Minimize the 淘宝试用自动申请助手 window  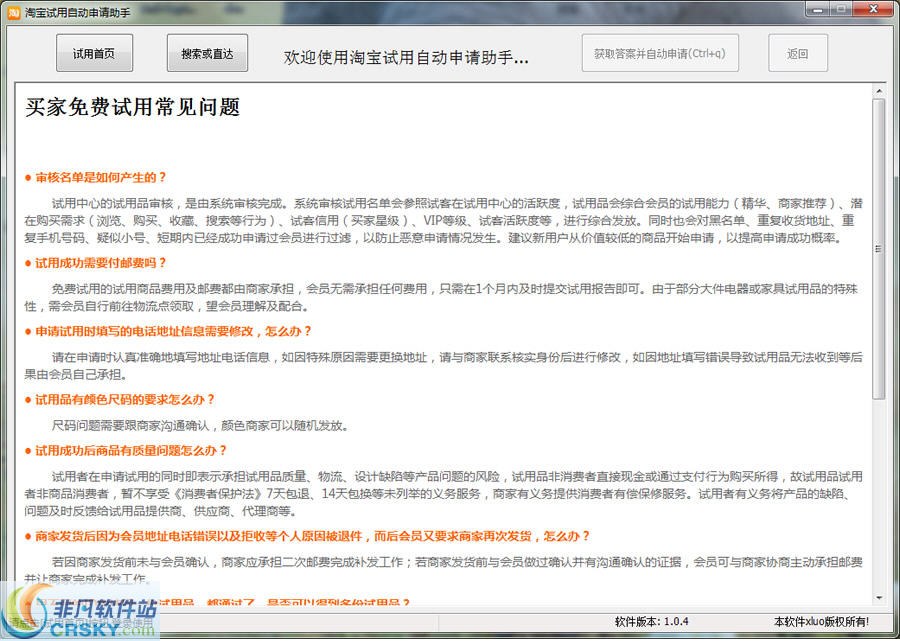817,9
